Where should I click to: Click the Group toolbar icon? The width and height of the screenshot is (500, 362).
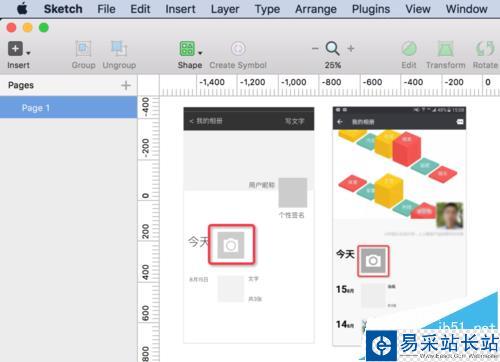coord(83,49)
